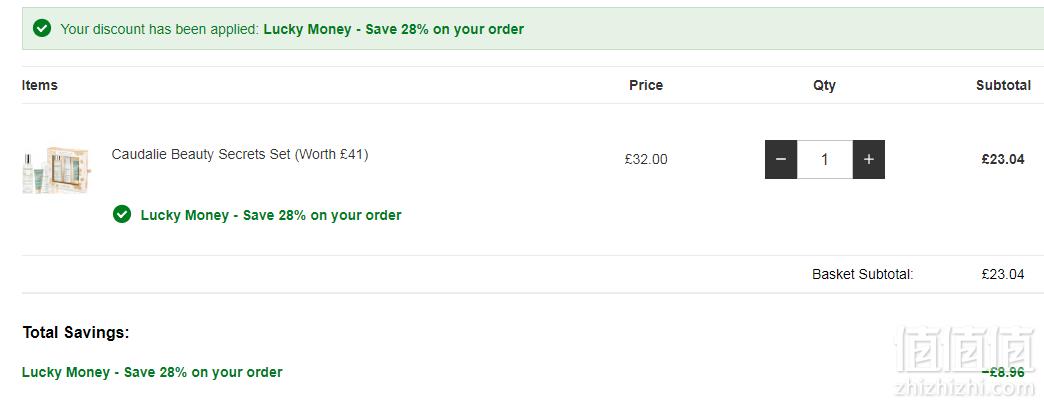The width and height of the screenshot is (1044, 405).
Task: Click the green checkmark icon in discount banner
Action: pyautogui.click(x=42, y=29)
